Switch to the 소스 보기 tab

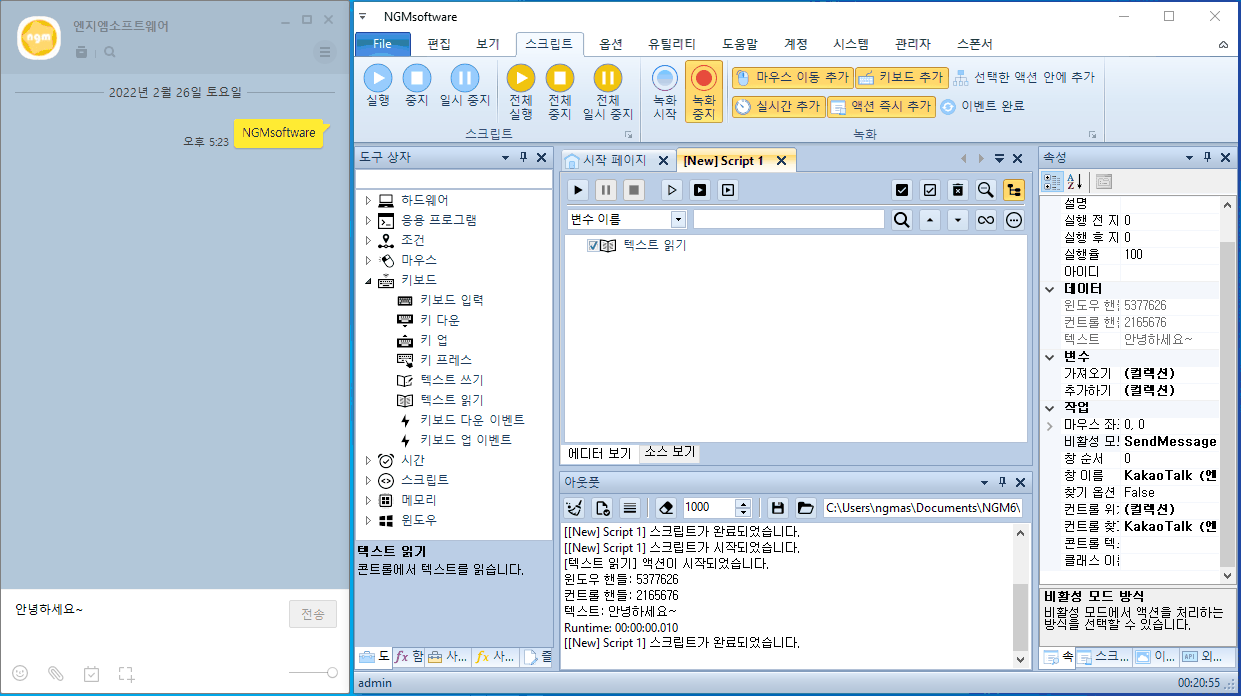668,453
